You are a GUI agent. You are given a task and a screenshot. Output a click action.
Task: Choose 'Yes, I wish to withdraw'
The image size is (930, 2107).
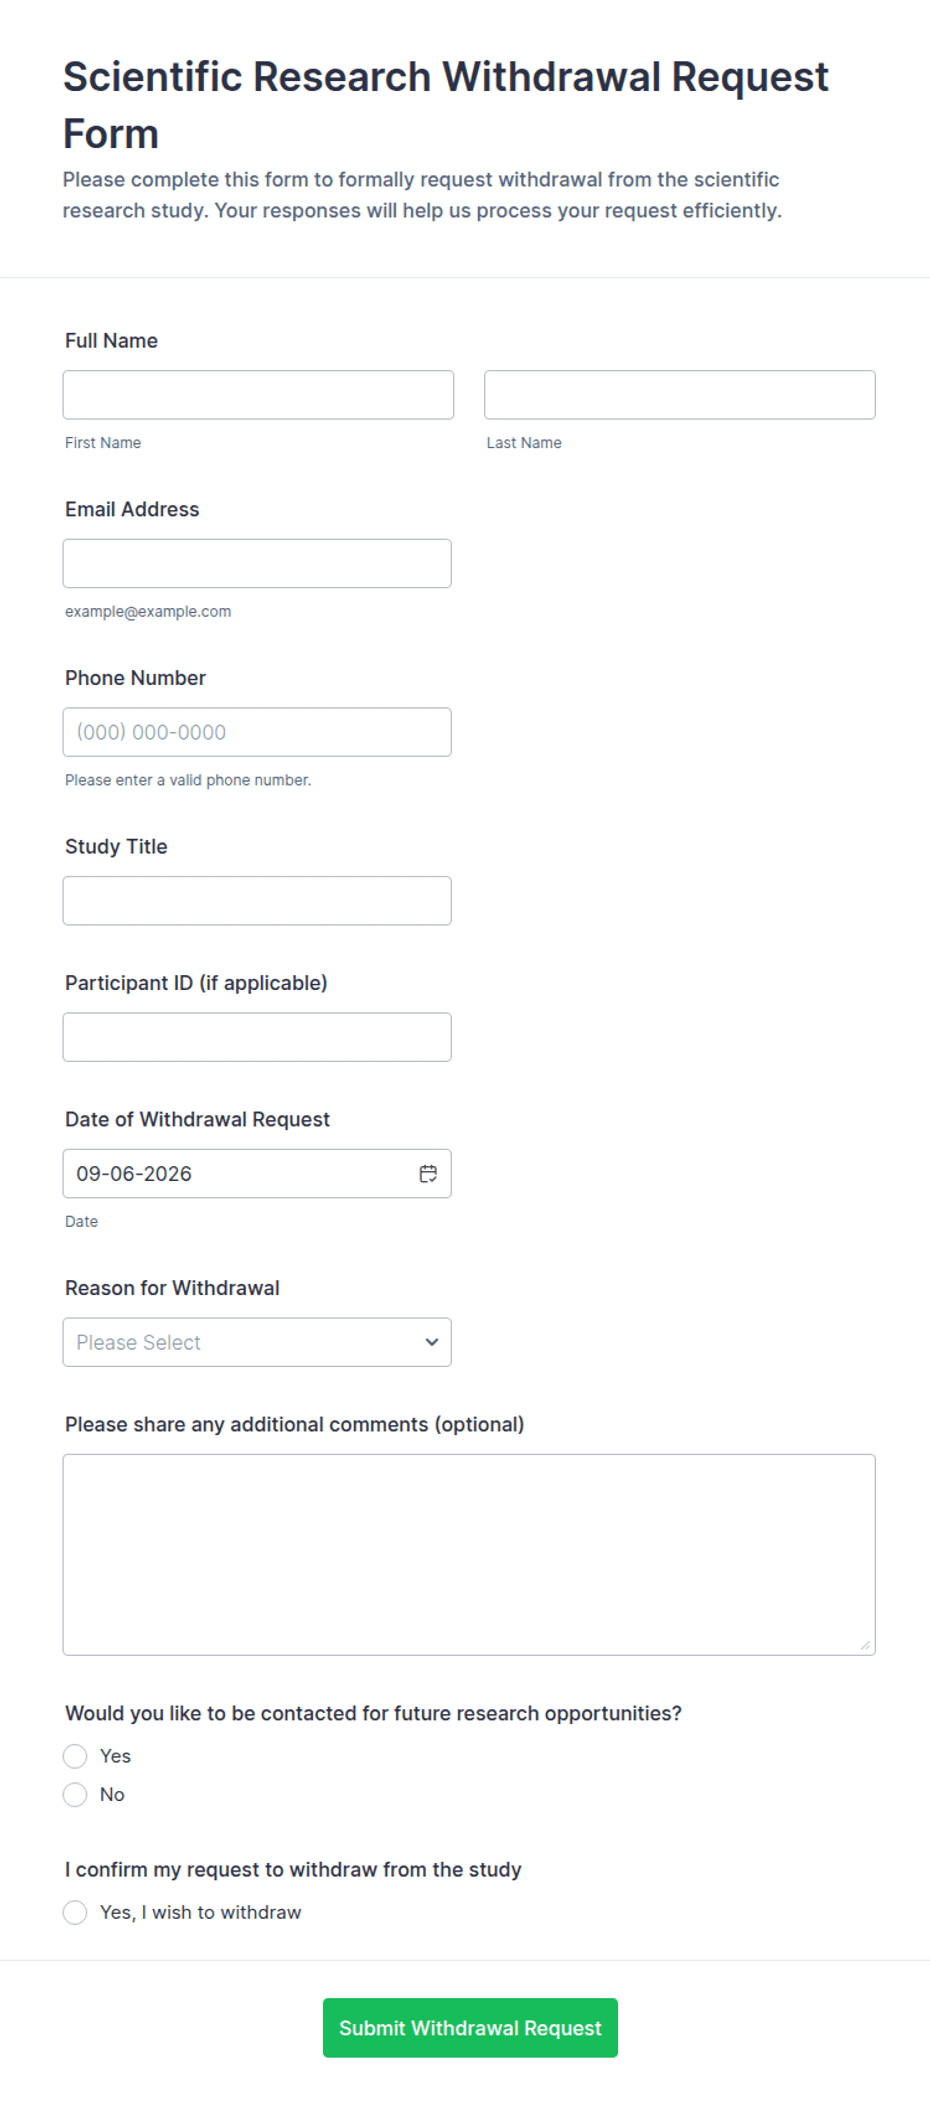pos(75,1913)
